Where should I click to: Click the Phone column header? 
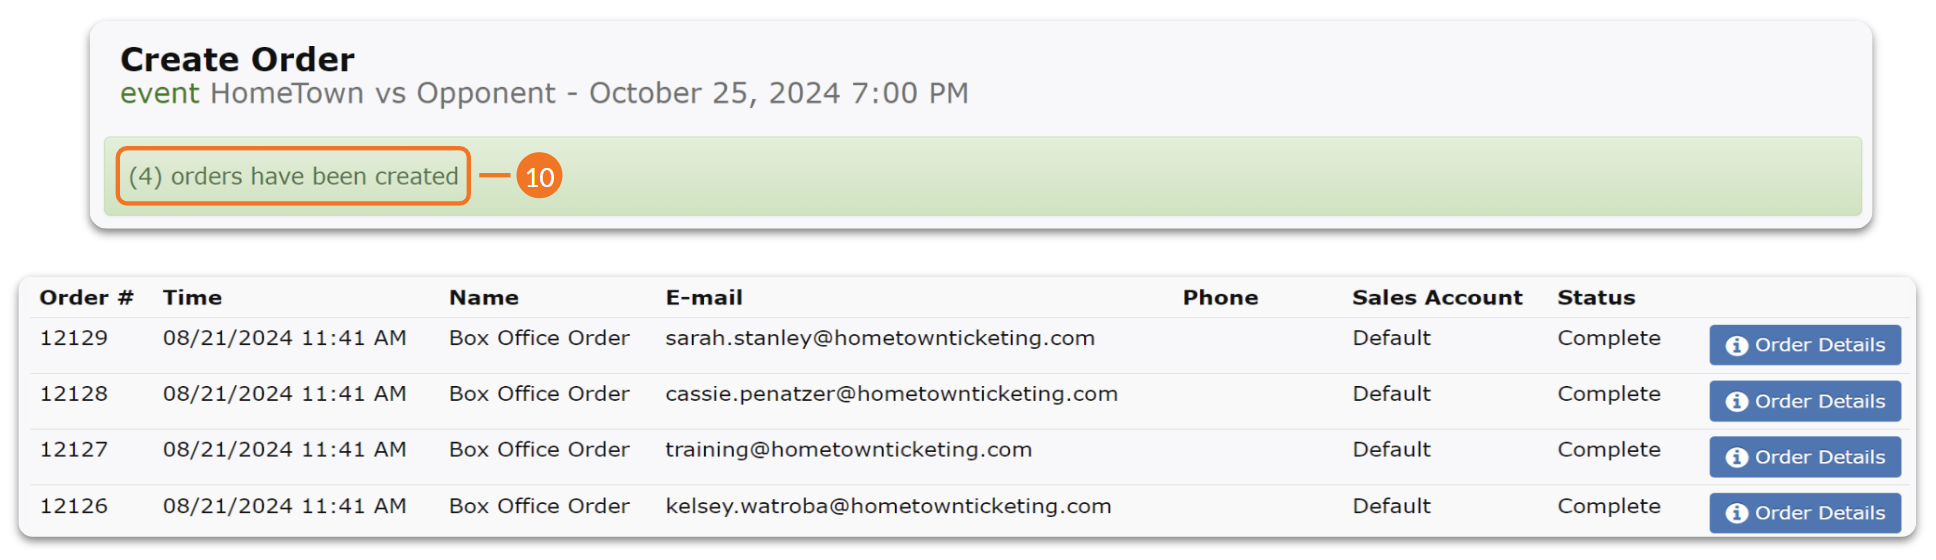coord(1220,297)
